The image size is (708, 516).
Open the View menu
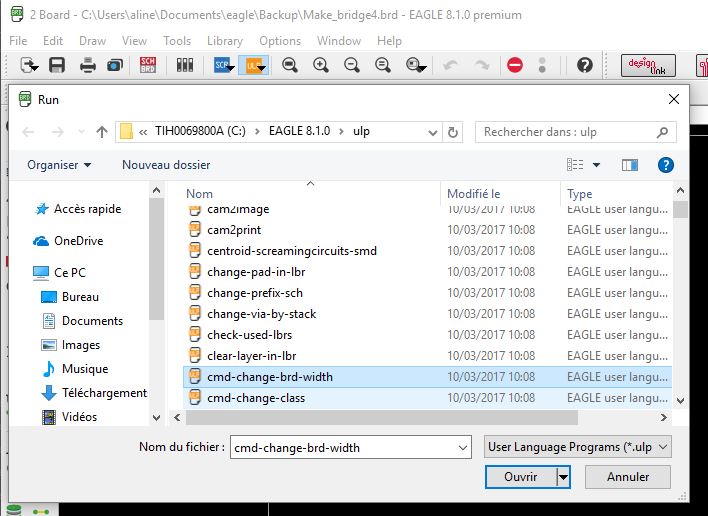pos(134,41)
